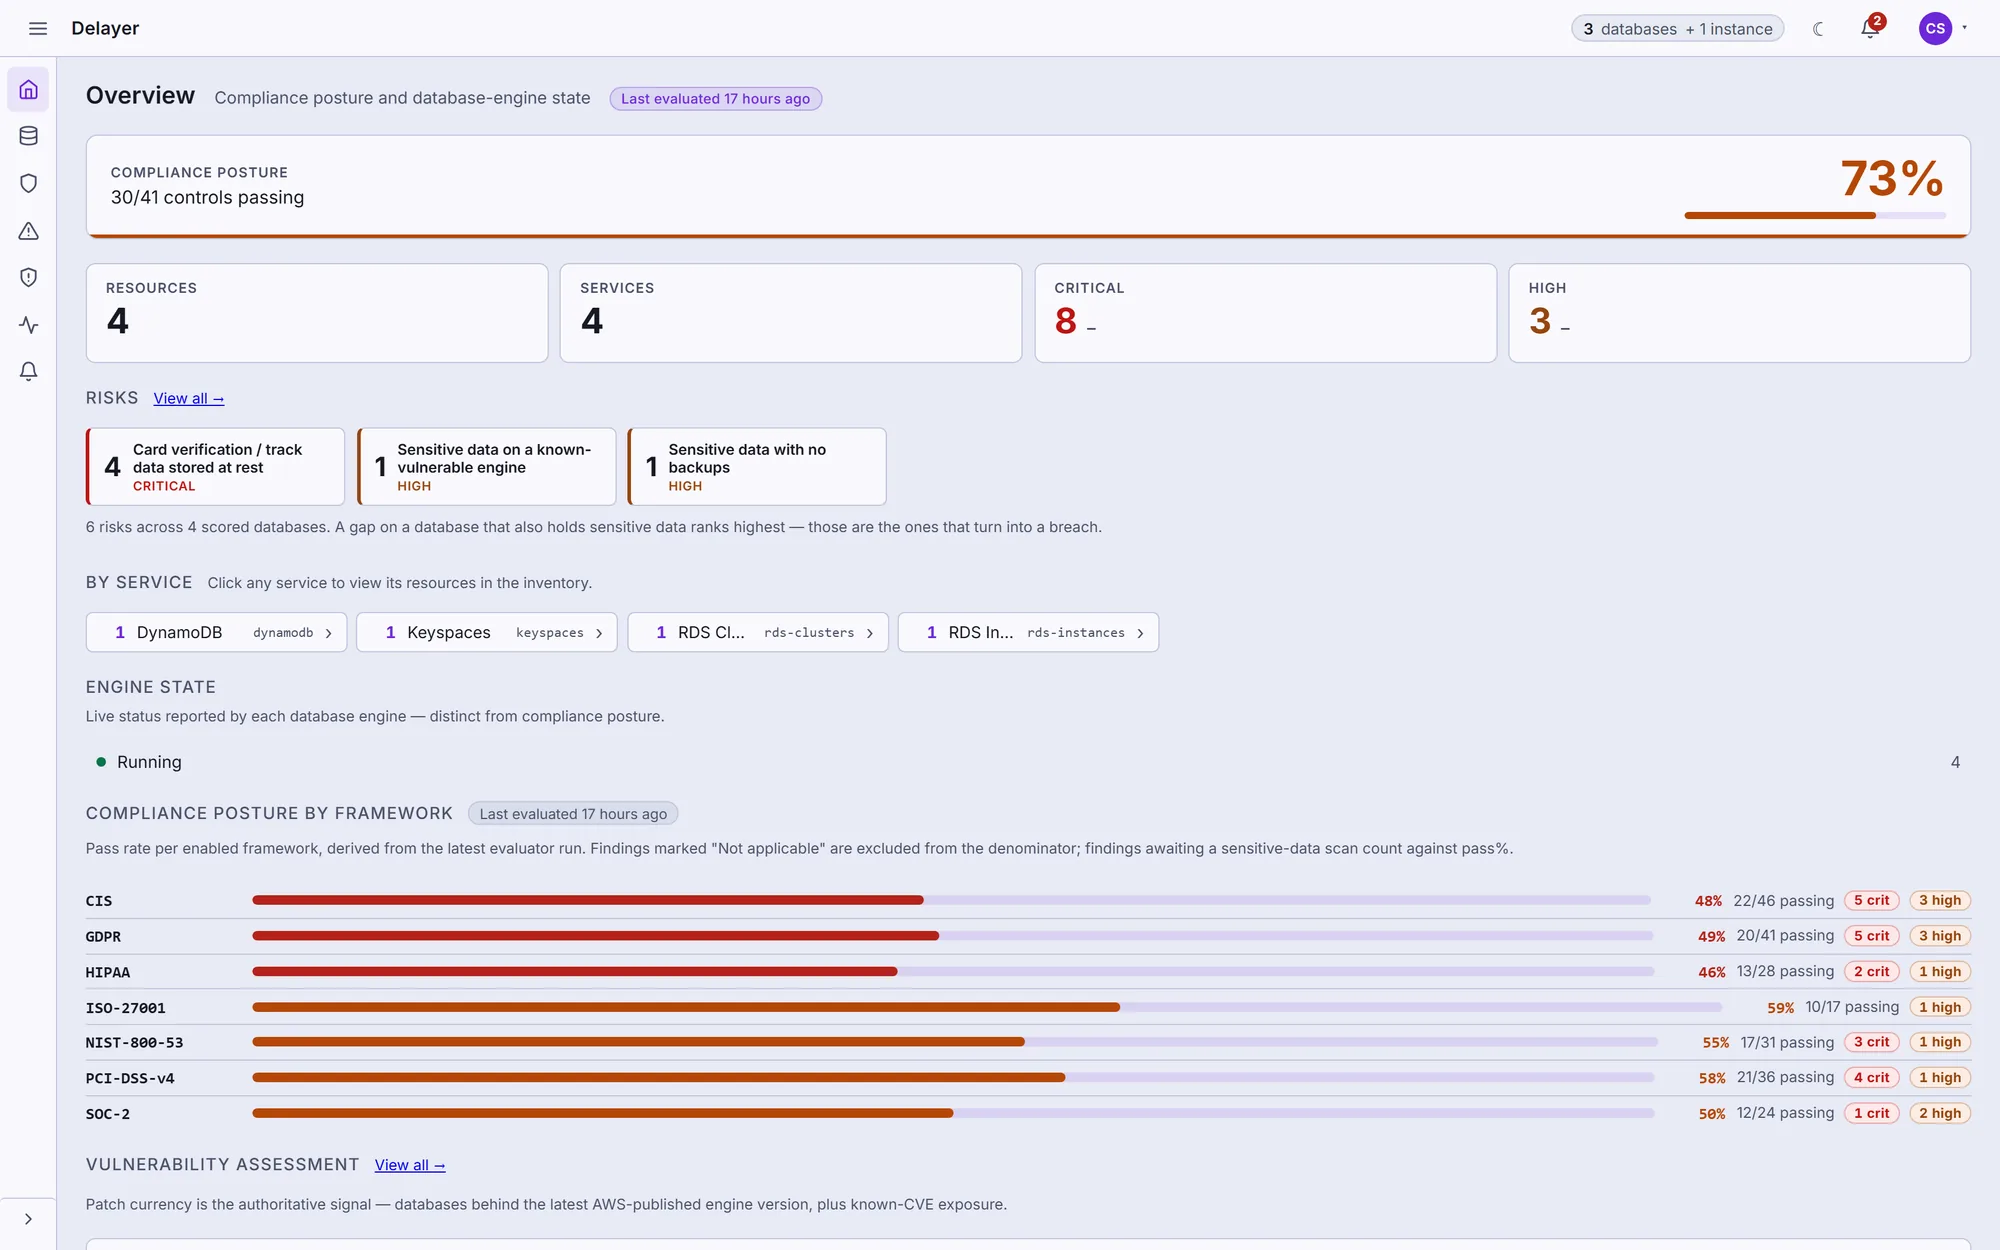This screenshot has height=1250, width=2000.
Task: Click CIS 5 crit badge
Action: 1872,900
